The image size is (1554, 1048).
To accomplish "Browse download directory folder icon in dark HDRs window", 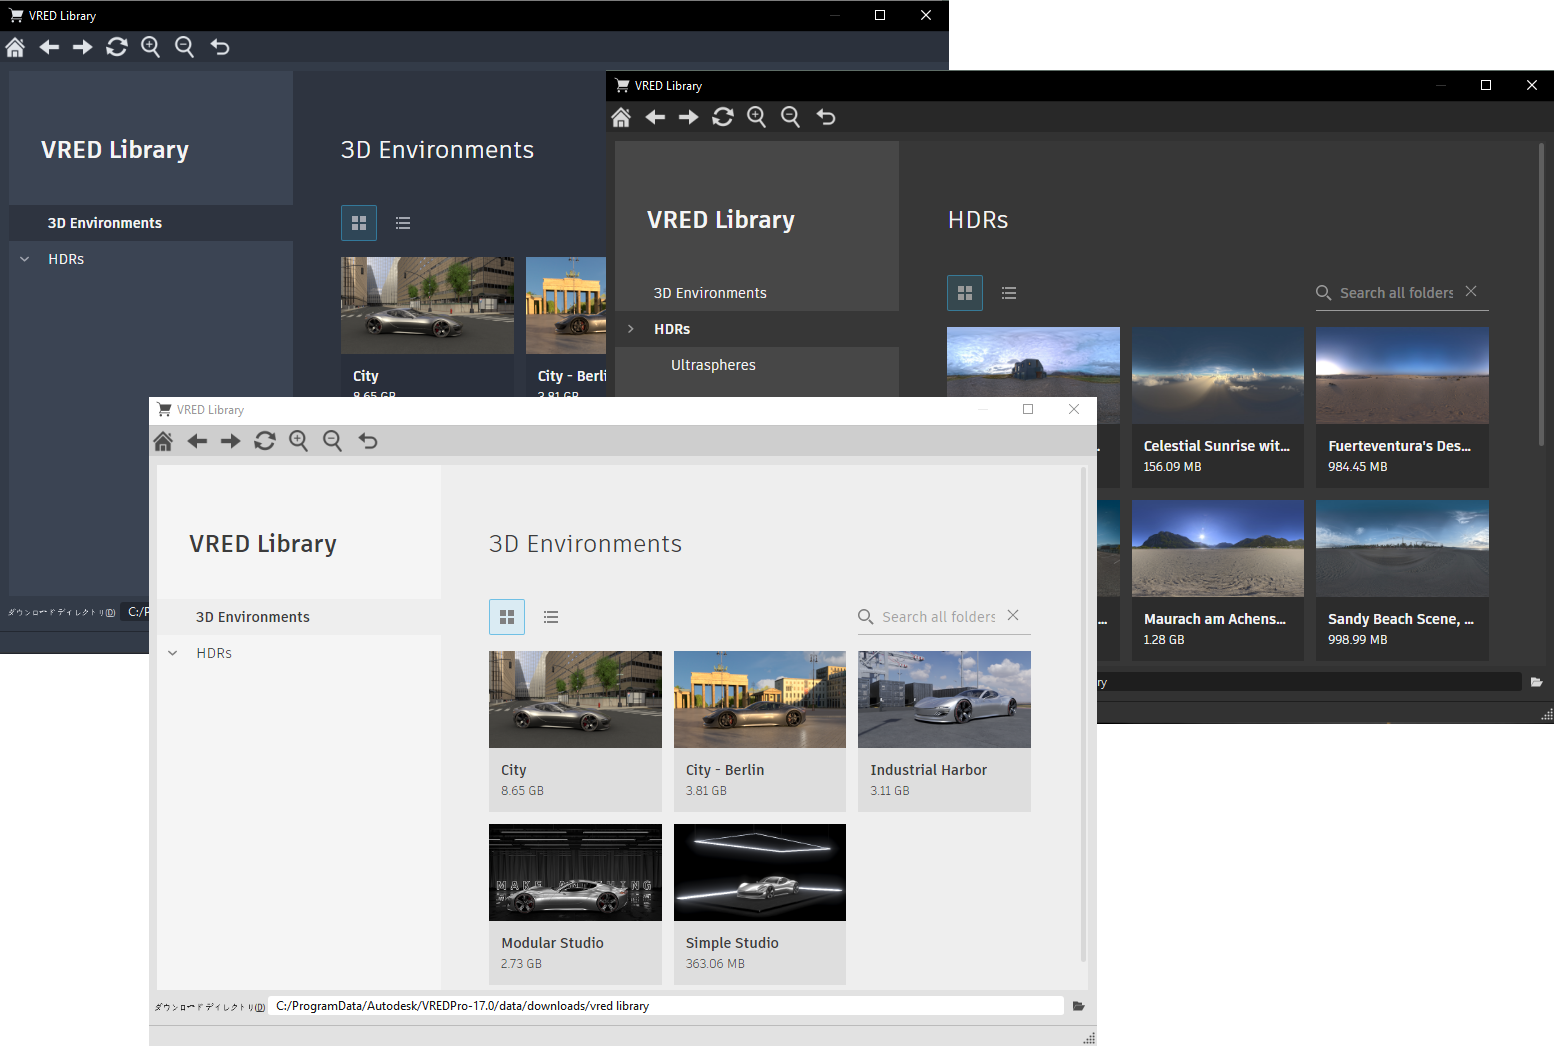I will (1537, 682).
